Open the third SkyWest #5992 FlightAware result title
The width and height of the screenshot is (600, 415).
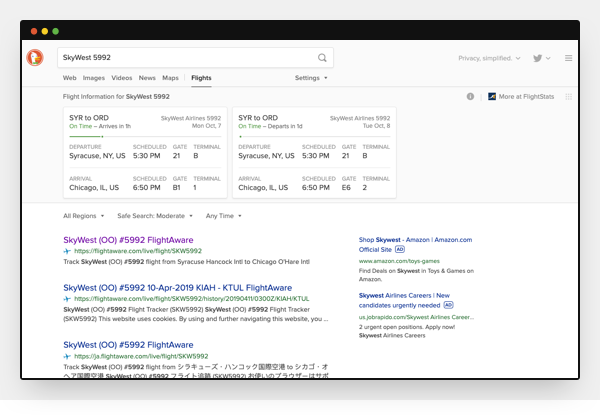[128, 345]
